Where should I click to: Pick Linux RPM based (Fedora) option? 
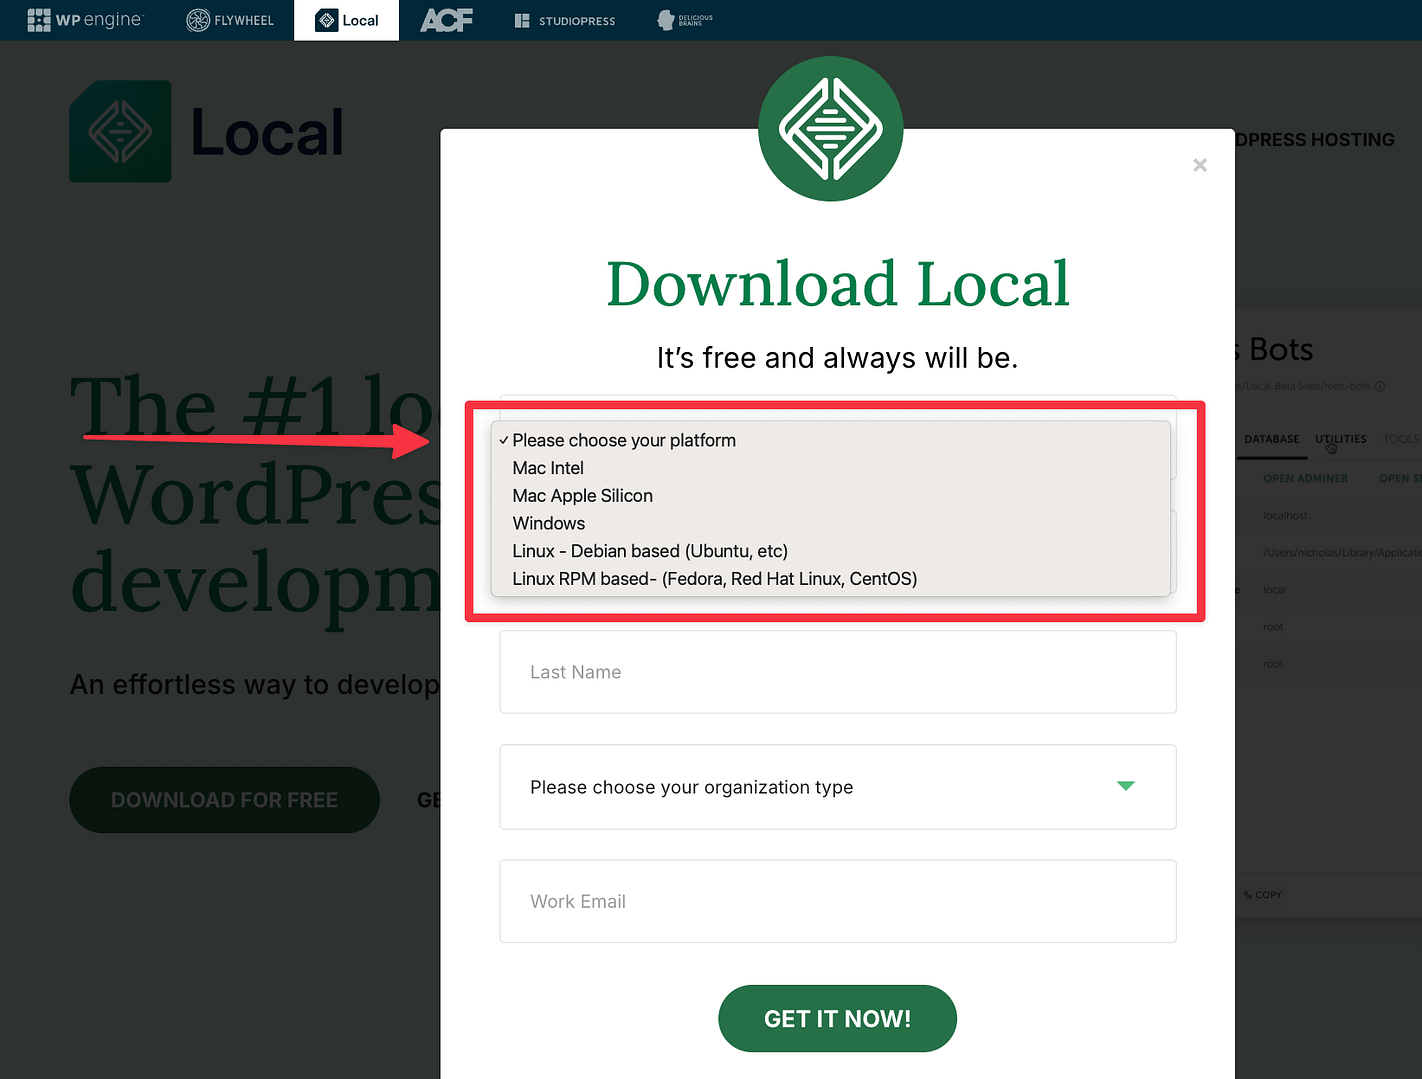[714, 579]
